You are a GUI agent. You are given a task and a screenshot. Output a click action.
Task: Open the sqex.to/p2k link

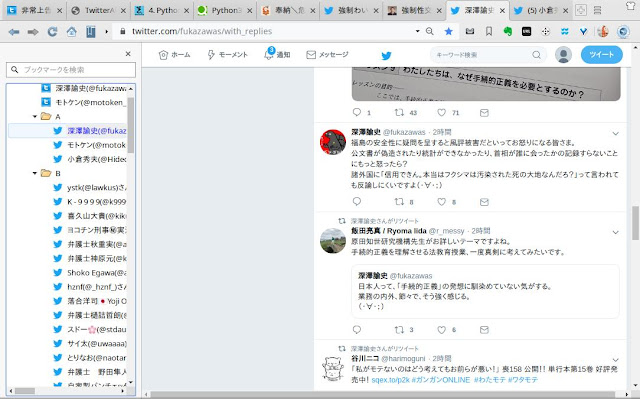coord(390,380)
